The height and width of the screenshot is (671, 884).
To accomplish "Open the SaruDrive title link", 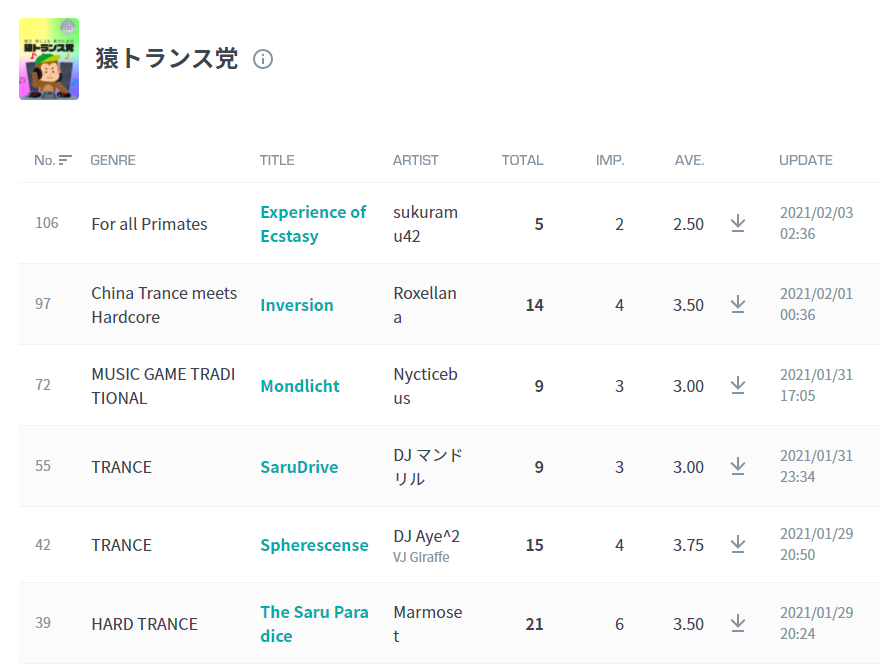I will click(x=299, y=467).
